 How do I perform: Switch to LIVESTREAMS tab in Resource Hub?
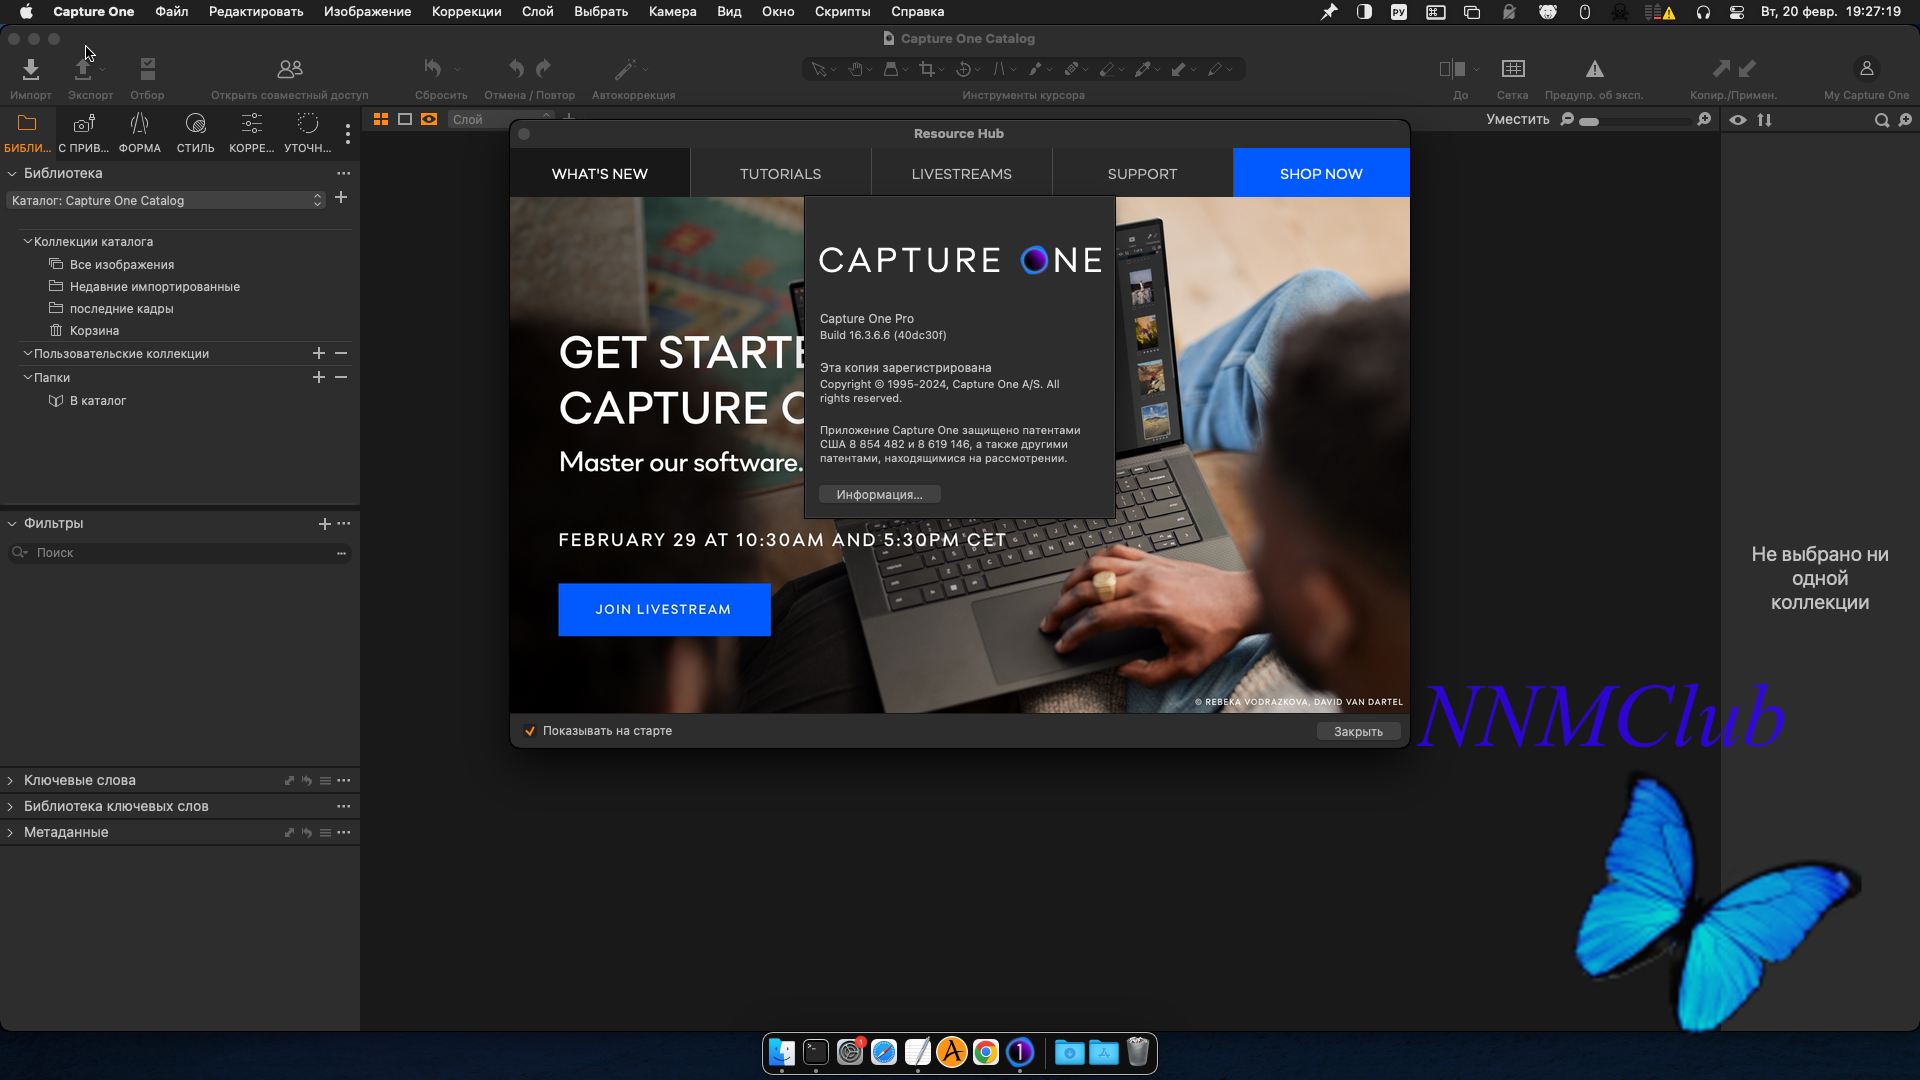962,174
